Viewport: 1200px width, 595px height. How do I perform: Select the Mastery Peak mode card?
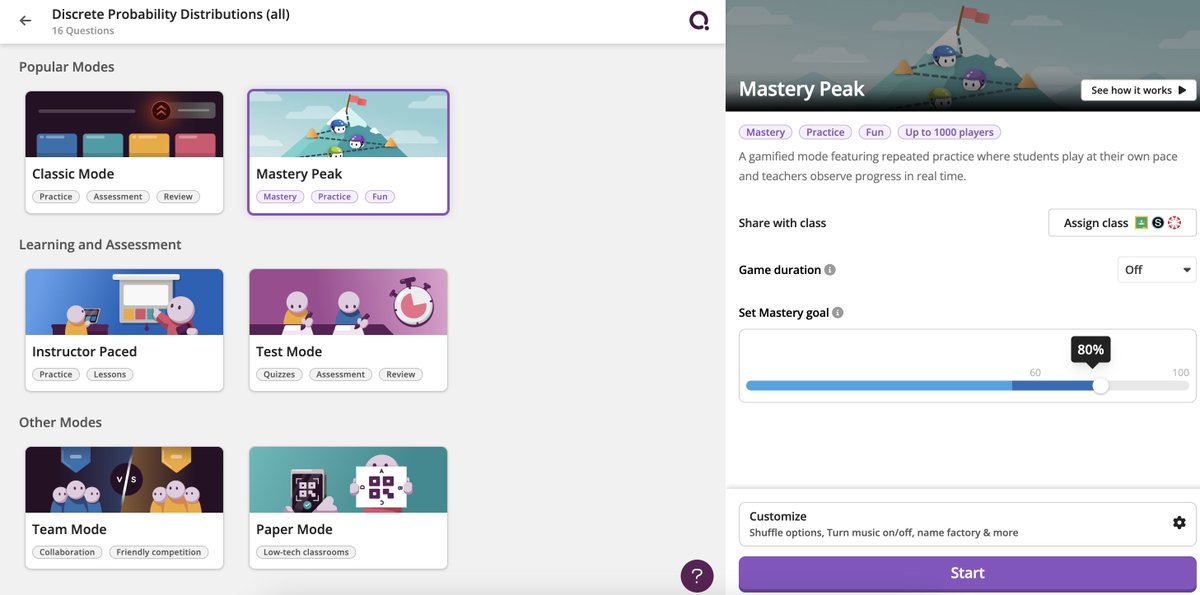(x=348, y=152)
